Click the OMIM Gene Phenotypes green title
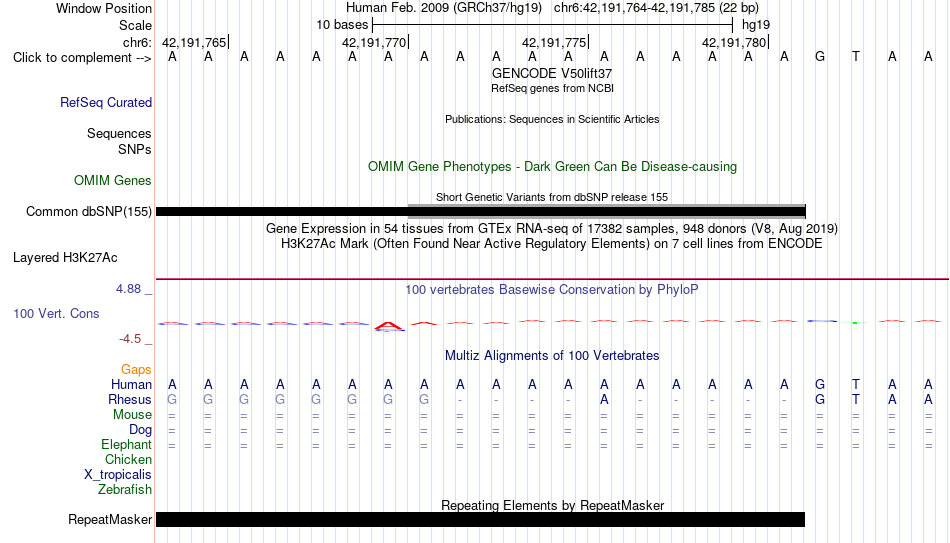This screenshot has width=950, height=543. (x=552, y=167)
